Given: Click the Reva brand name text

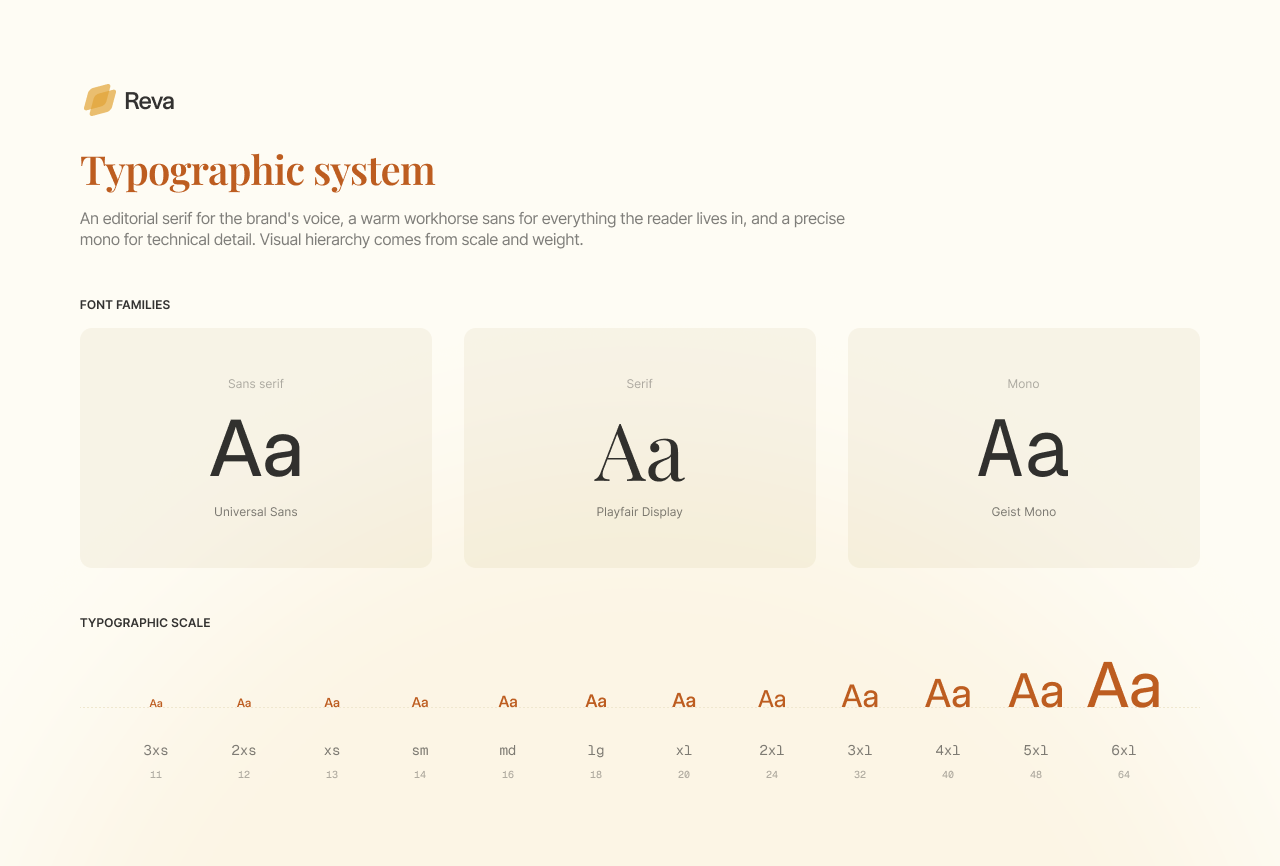Looking at the screenshot, I should (149, 101).
